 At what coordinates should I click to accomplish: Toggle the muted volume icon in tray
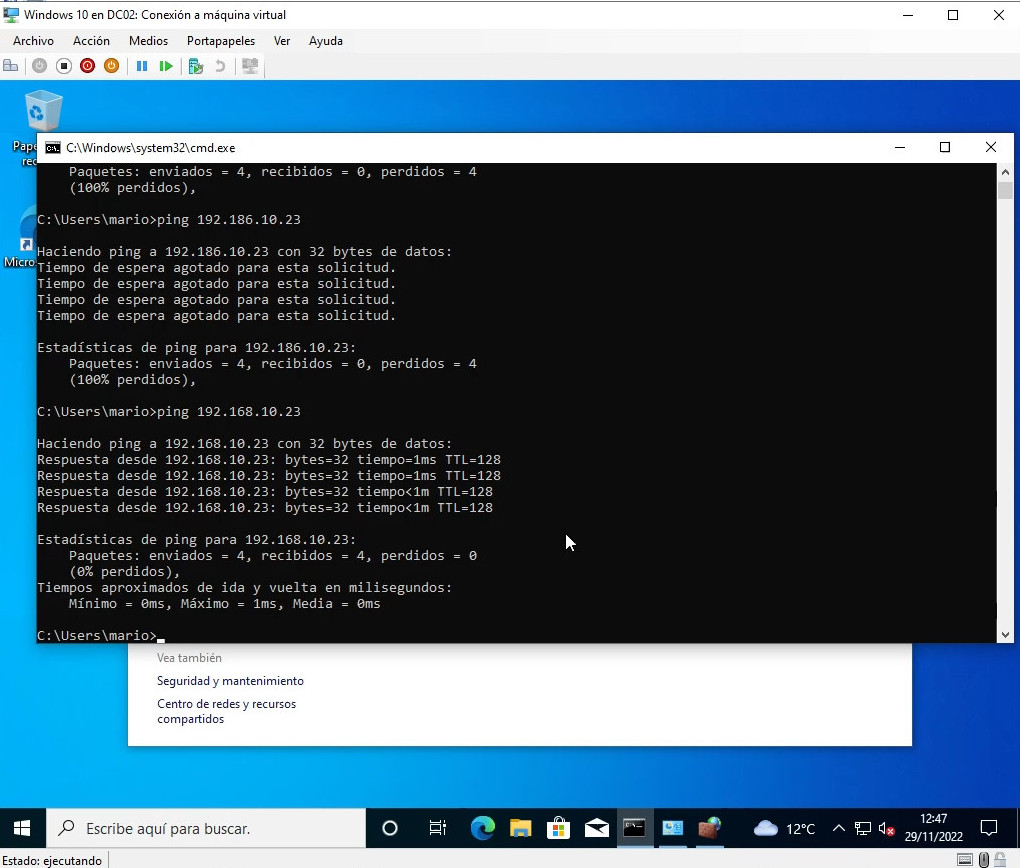click(887, 828)
